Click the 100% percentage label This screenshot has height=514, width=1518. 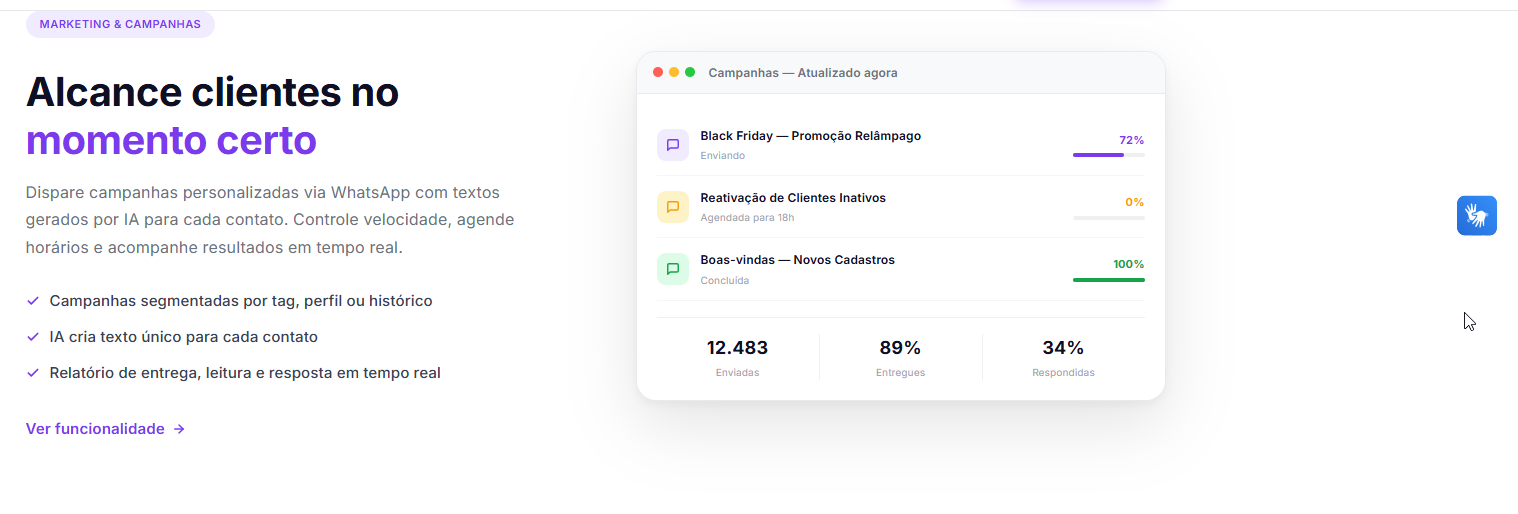[1129, 264]
